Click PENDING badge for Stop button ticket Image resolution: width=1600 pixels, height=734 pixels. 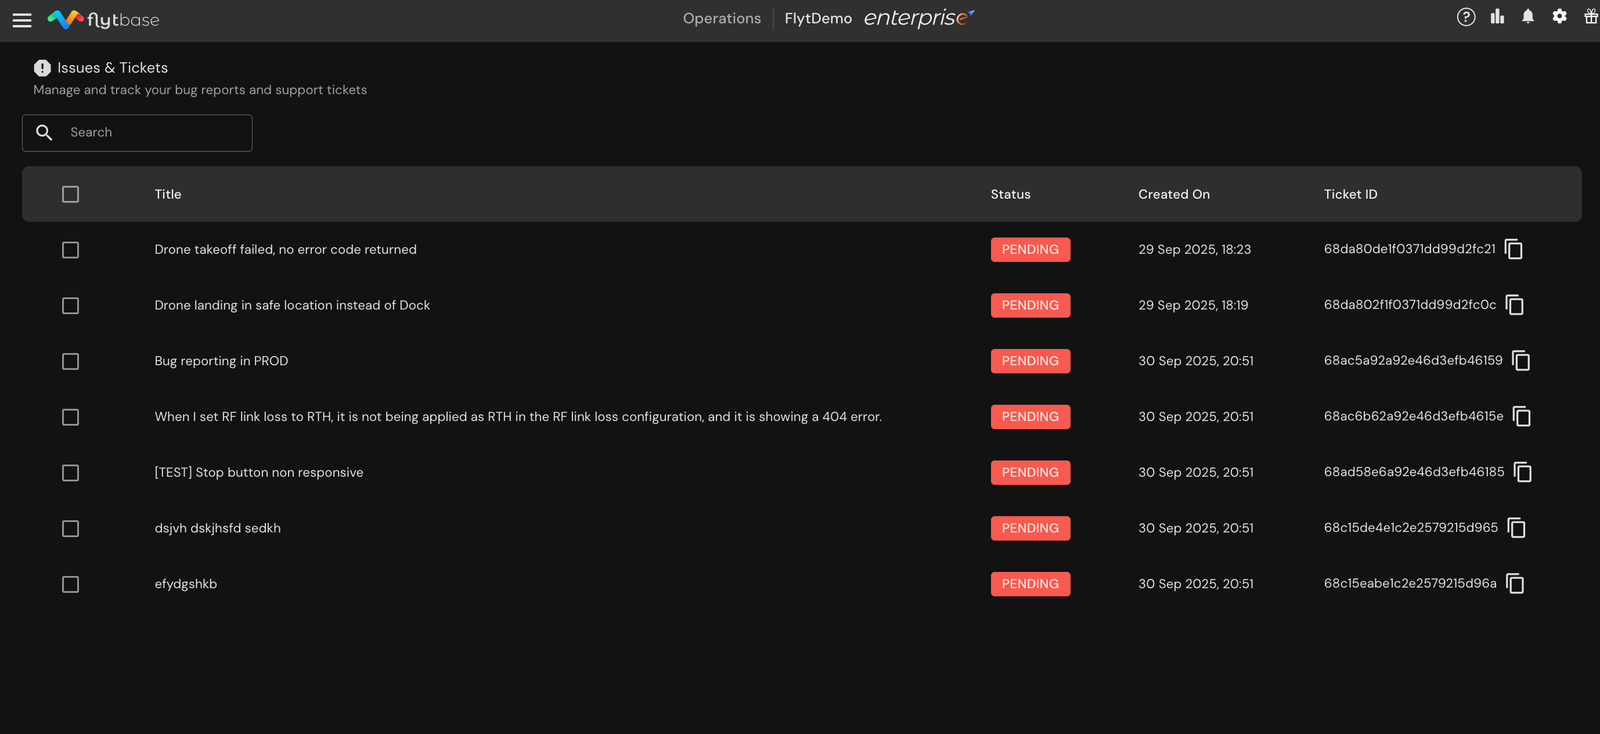[1030, 472]
